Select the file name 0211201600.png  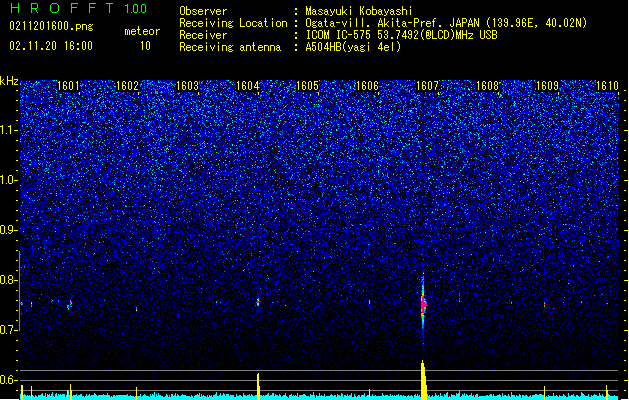pyautogui.click(x=51, y=26)
